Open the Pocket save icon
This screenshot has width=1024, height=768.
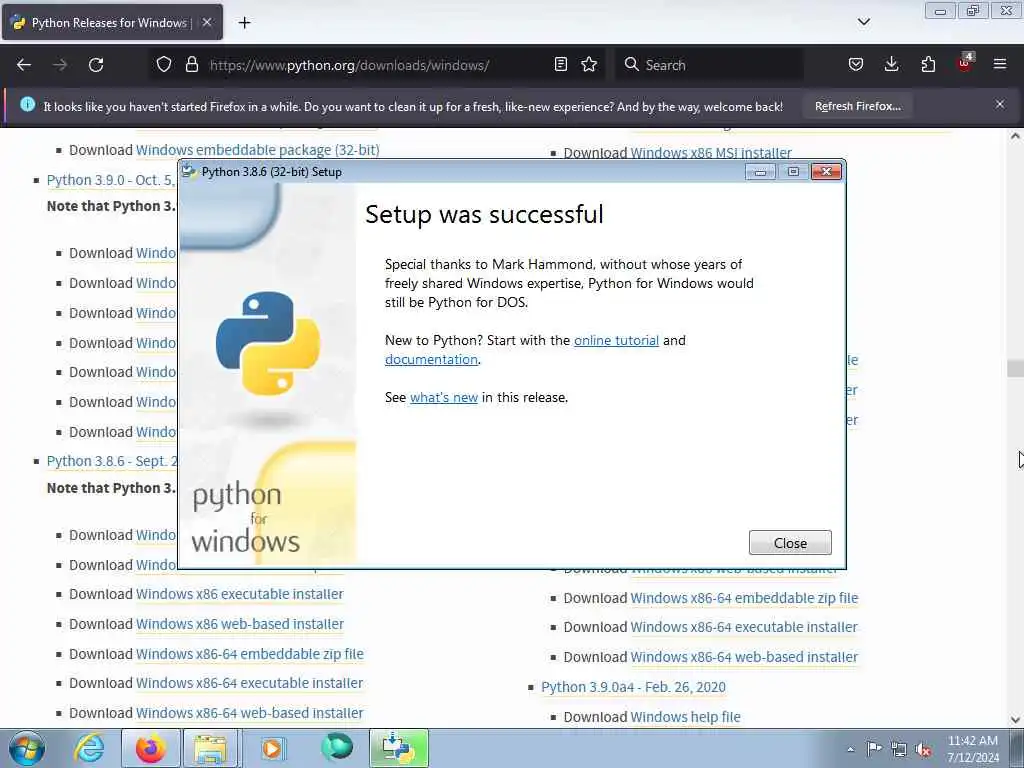pyautogui.click(x=856, y=65)
